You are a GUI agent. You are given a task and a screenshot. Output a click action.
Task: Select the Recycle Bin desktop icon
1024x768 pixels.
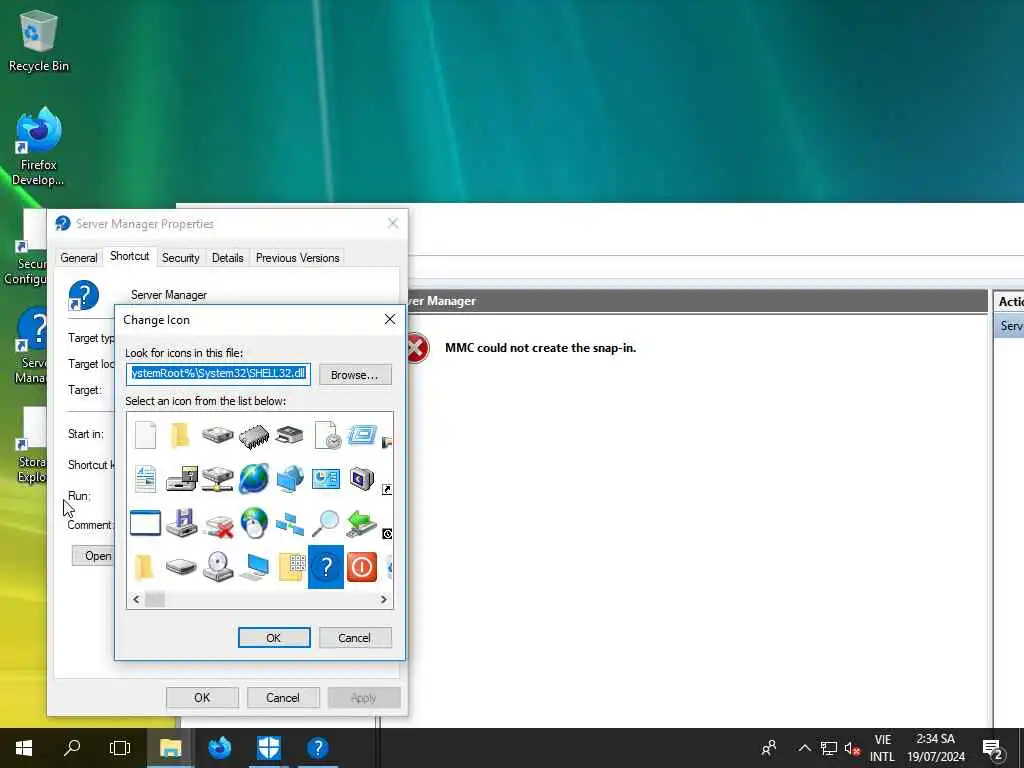[x=39, y=40]
